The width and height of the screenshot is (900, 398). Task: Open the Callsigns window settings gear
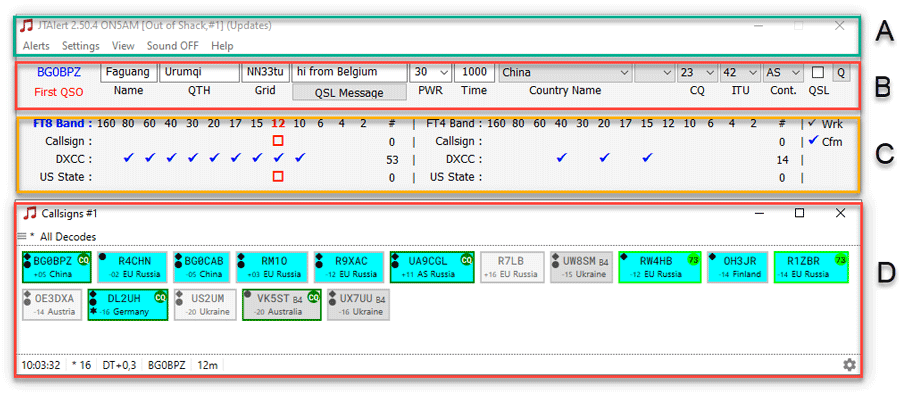point(849,365)
